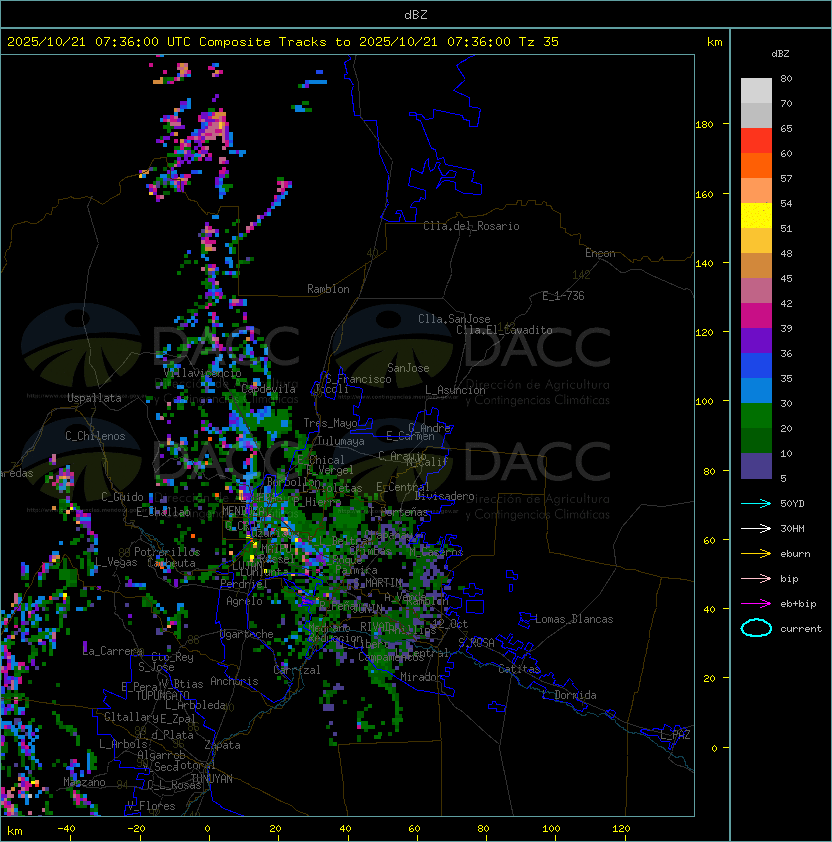832x842 pixels.
Task: Select the 'Catitas' map label
Action: pos(519,669)
